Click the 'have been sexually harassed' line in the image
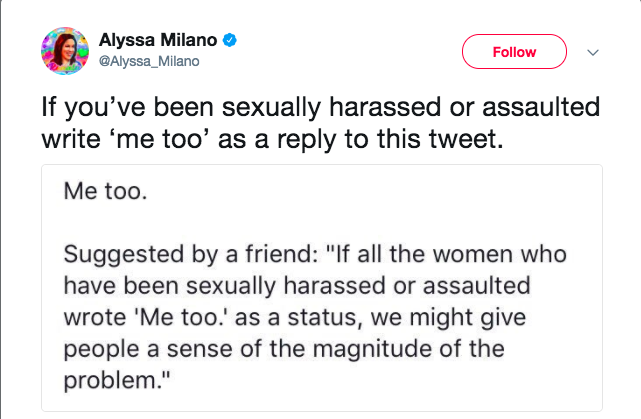641x419 pixels. [297, 286]
